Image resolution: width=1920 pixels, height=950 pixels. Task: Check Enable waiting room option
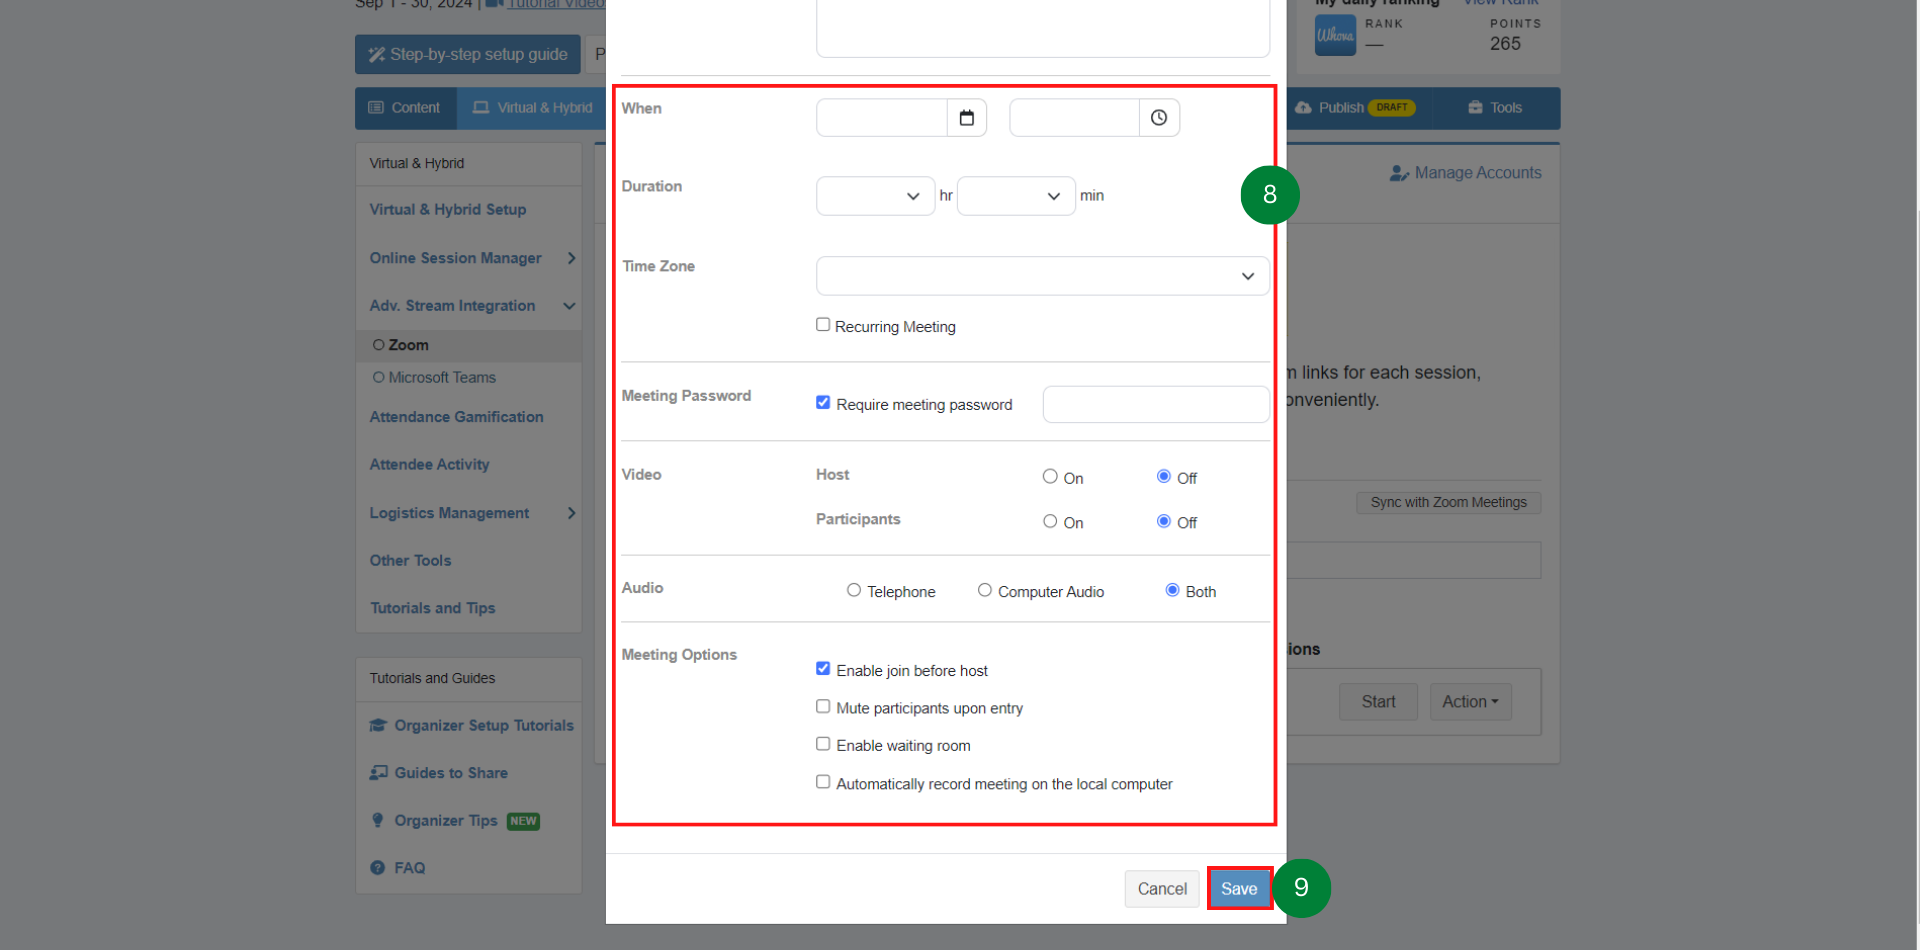[x=823, y=744]
